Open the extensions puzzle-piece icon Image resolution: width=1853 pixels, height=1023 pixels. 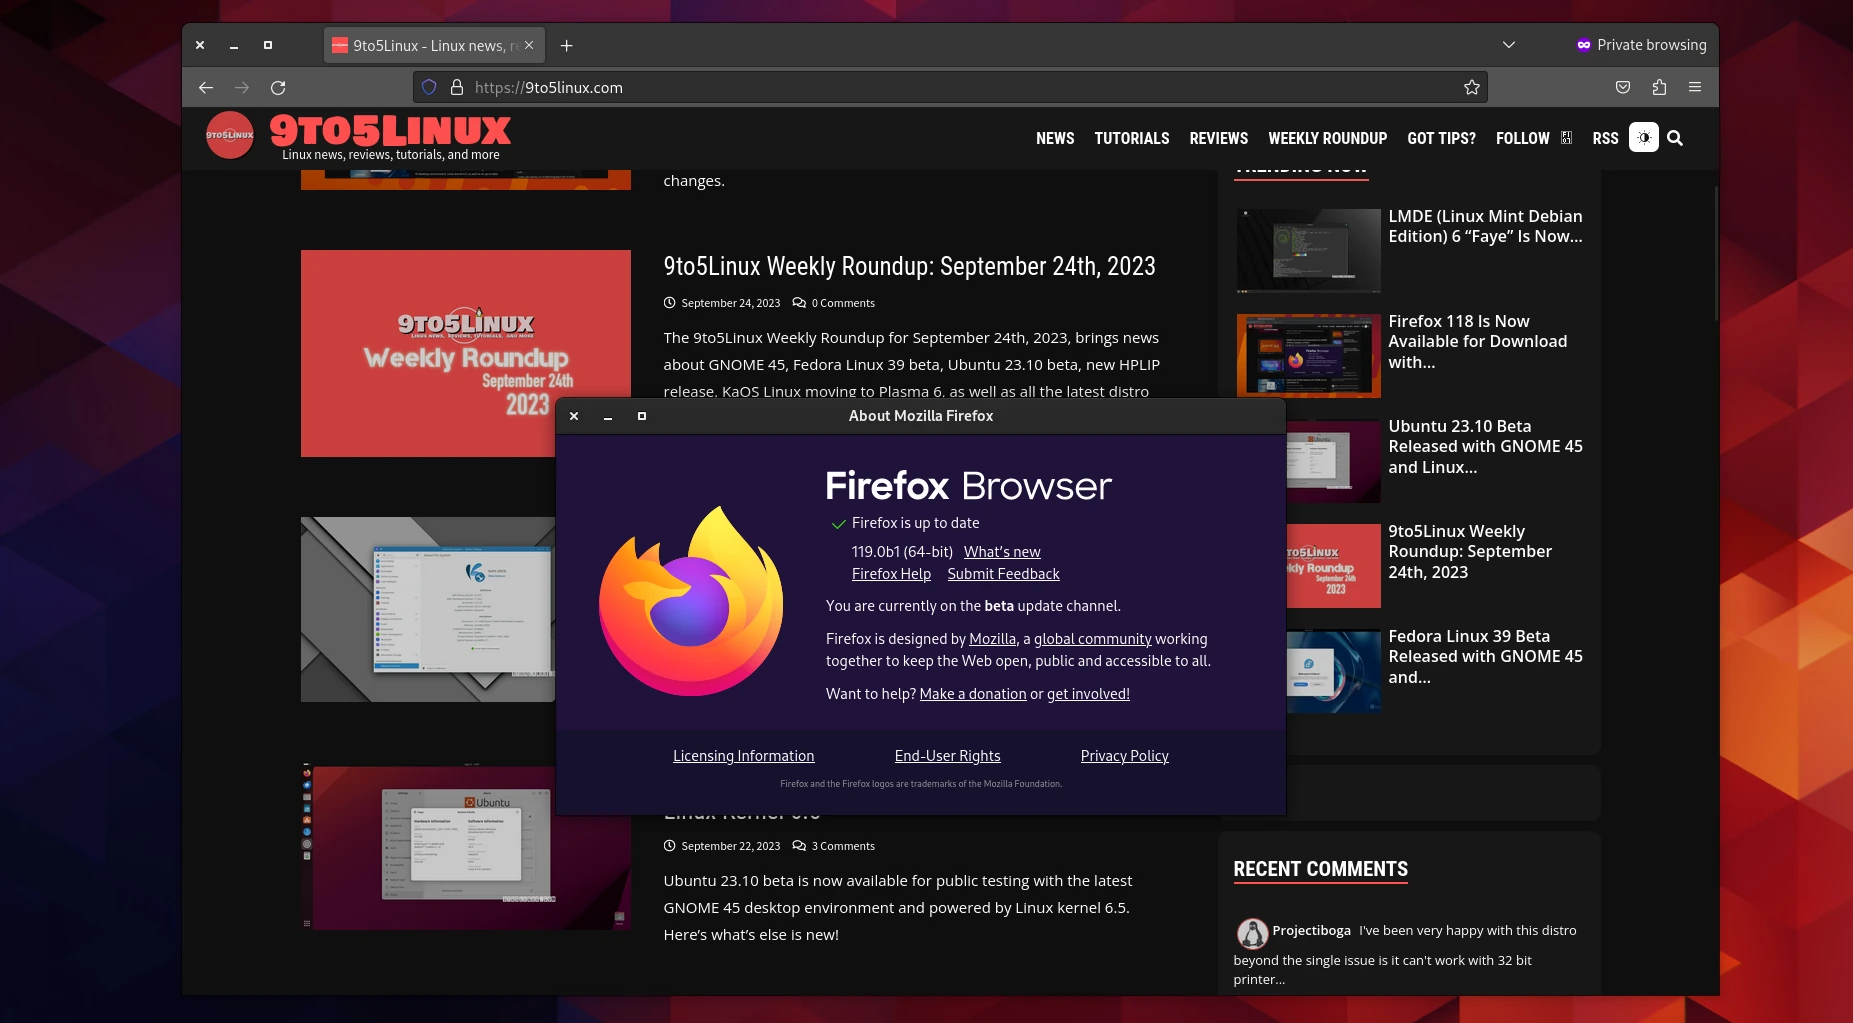1658,87
